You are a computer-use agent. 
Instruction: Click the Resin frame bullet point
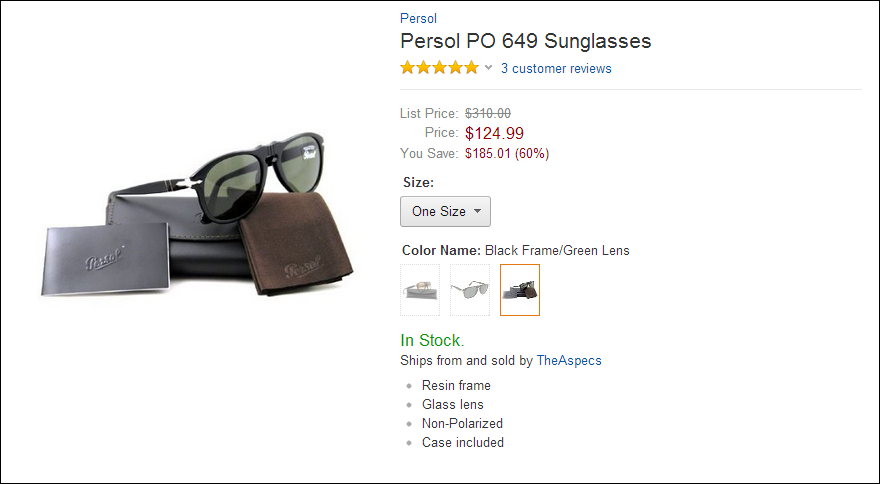(x=456, y=385)
